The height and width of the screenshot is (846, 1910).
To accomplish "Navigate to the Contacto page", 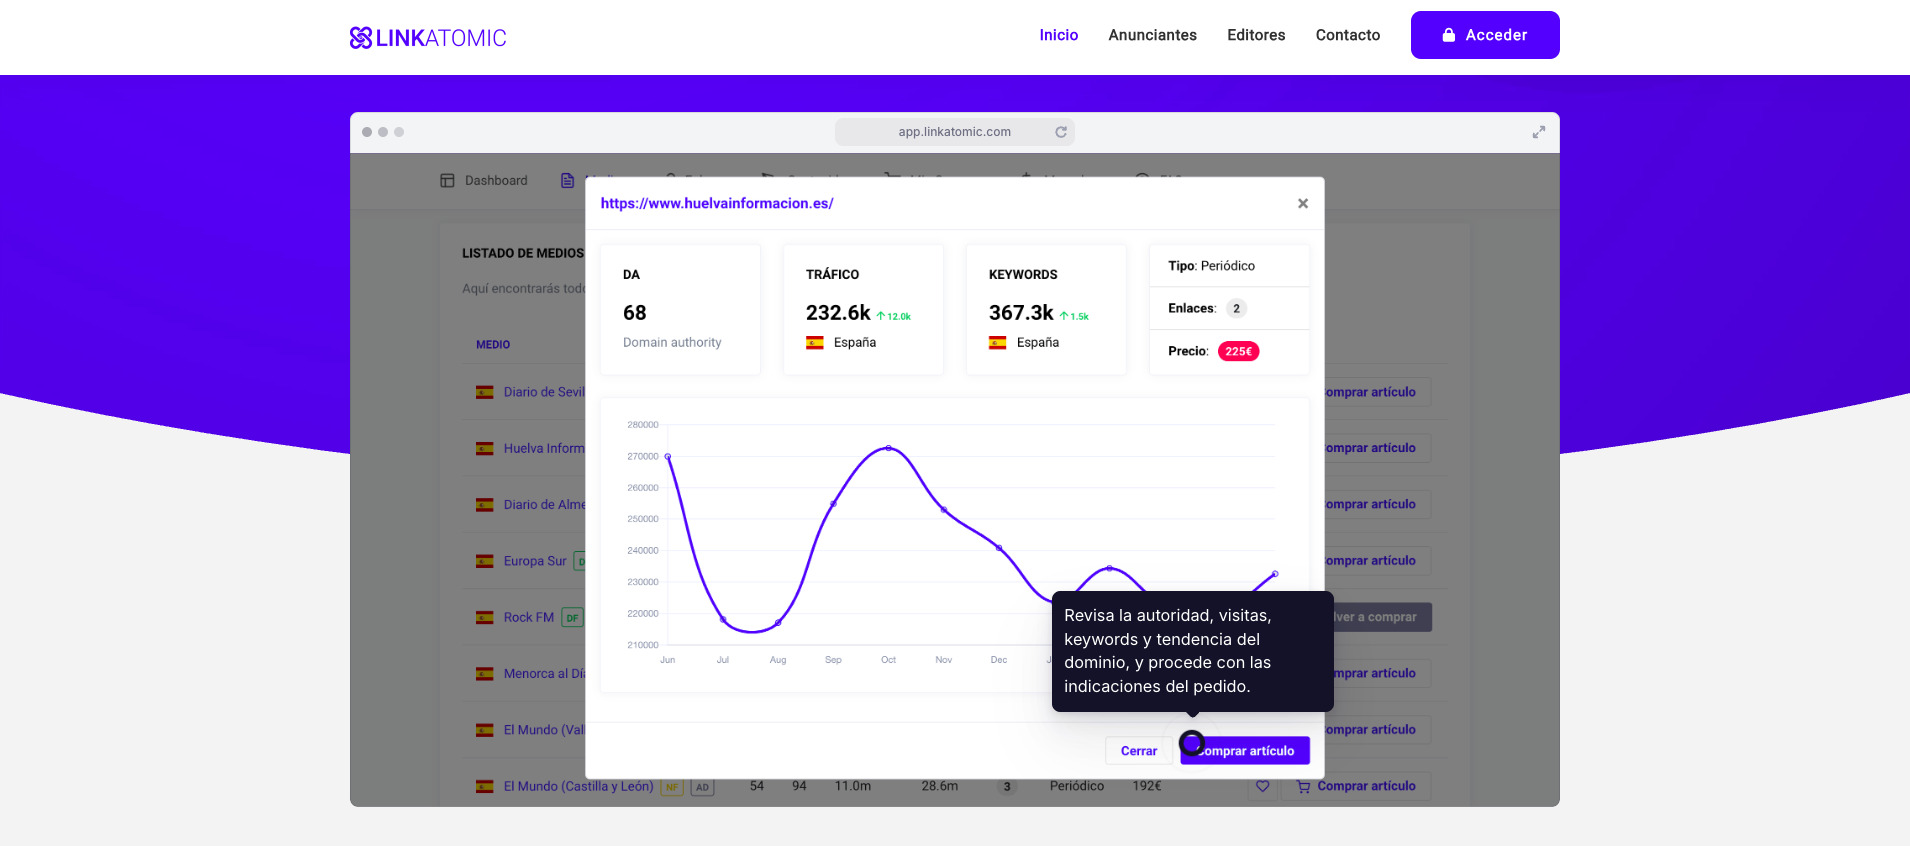I will pos(1347,35).
